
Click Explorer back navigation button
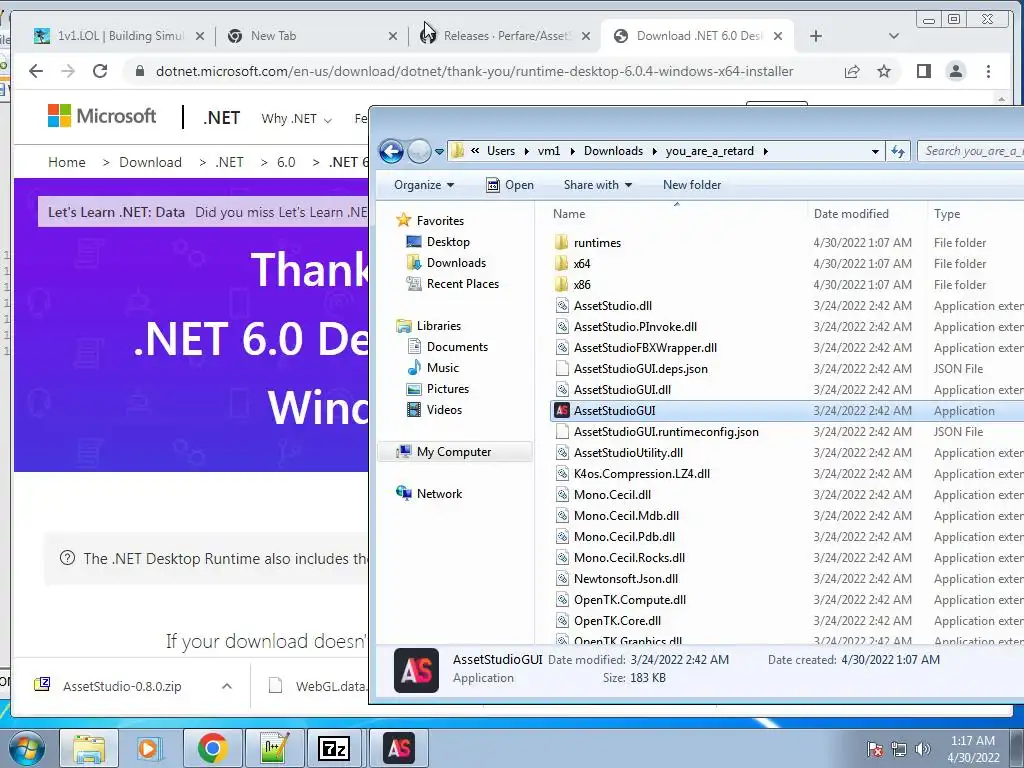[391, 152]
